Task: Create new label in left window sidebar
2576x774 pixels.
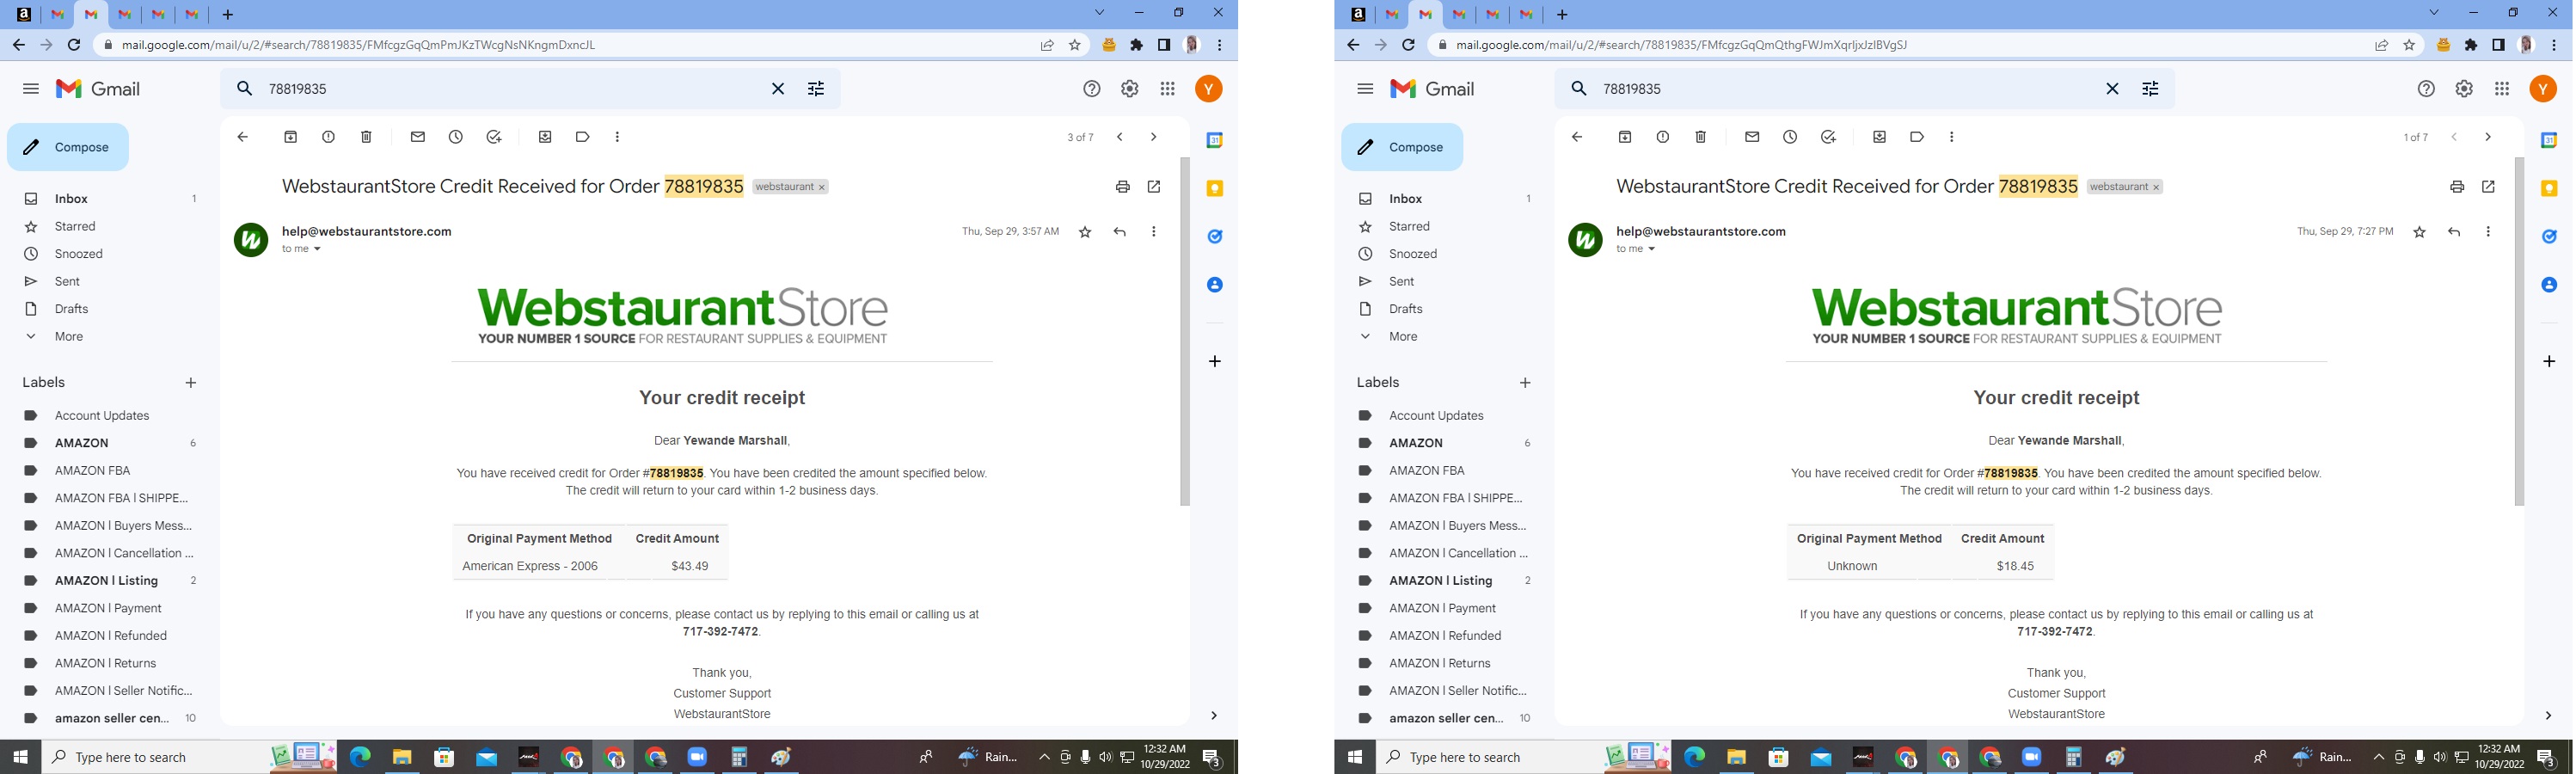Action: click(191, 383)
